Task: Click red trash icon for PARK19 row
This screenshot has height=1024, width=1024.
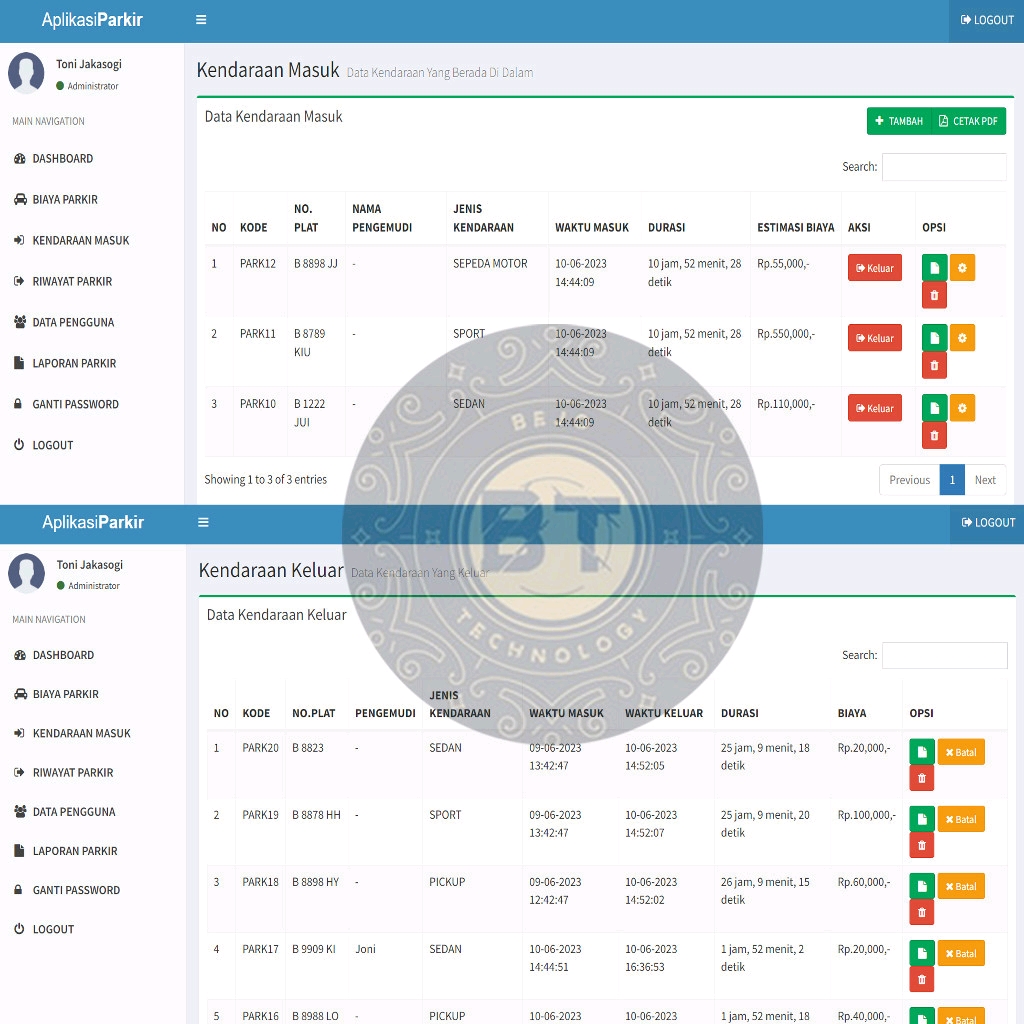Action: click(922, 846)
